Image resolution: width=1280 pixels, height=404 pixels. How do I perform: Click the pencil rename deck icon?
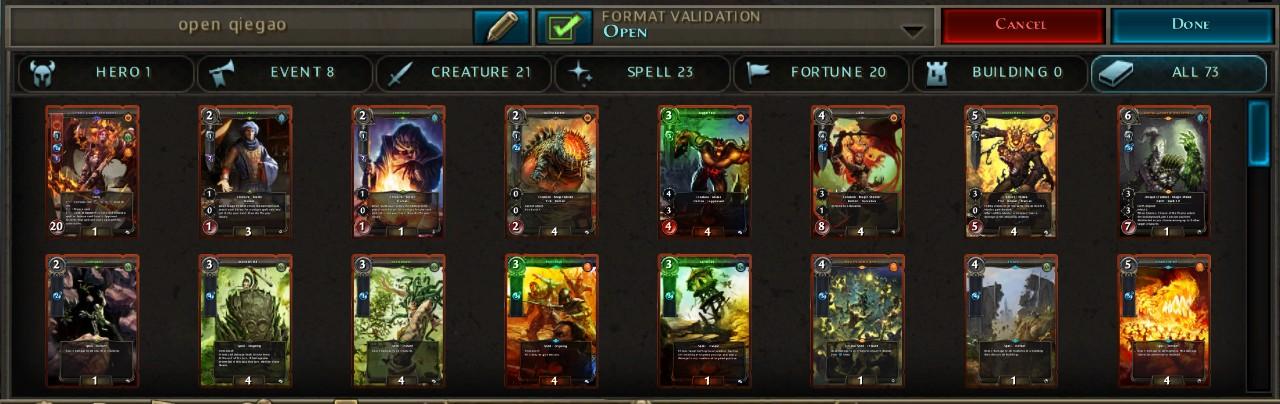tap(502, 27)
